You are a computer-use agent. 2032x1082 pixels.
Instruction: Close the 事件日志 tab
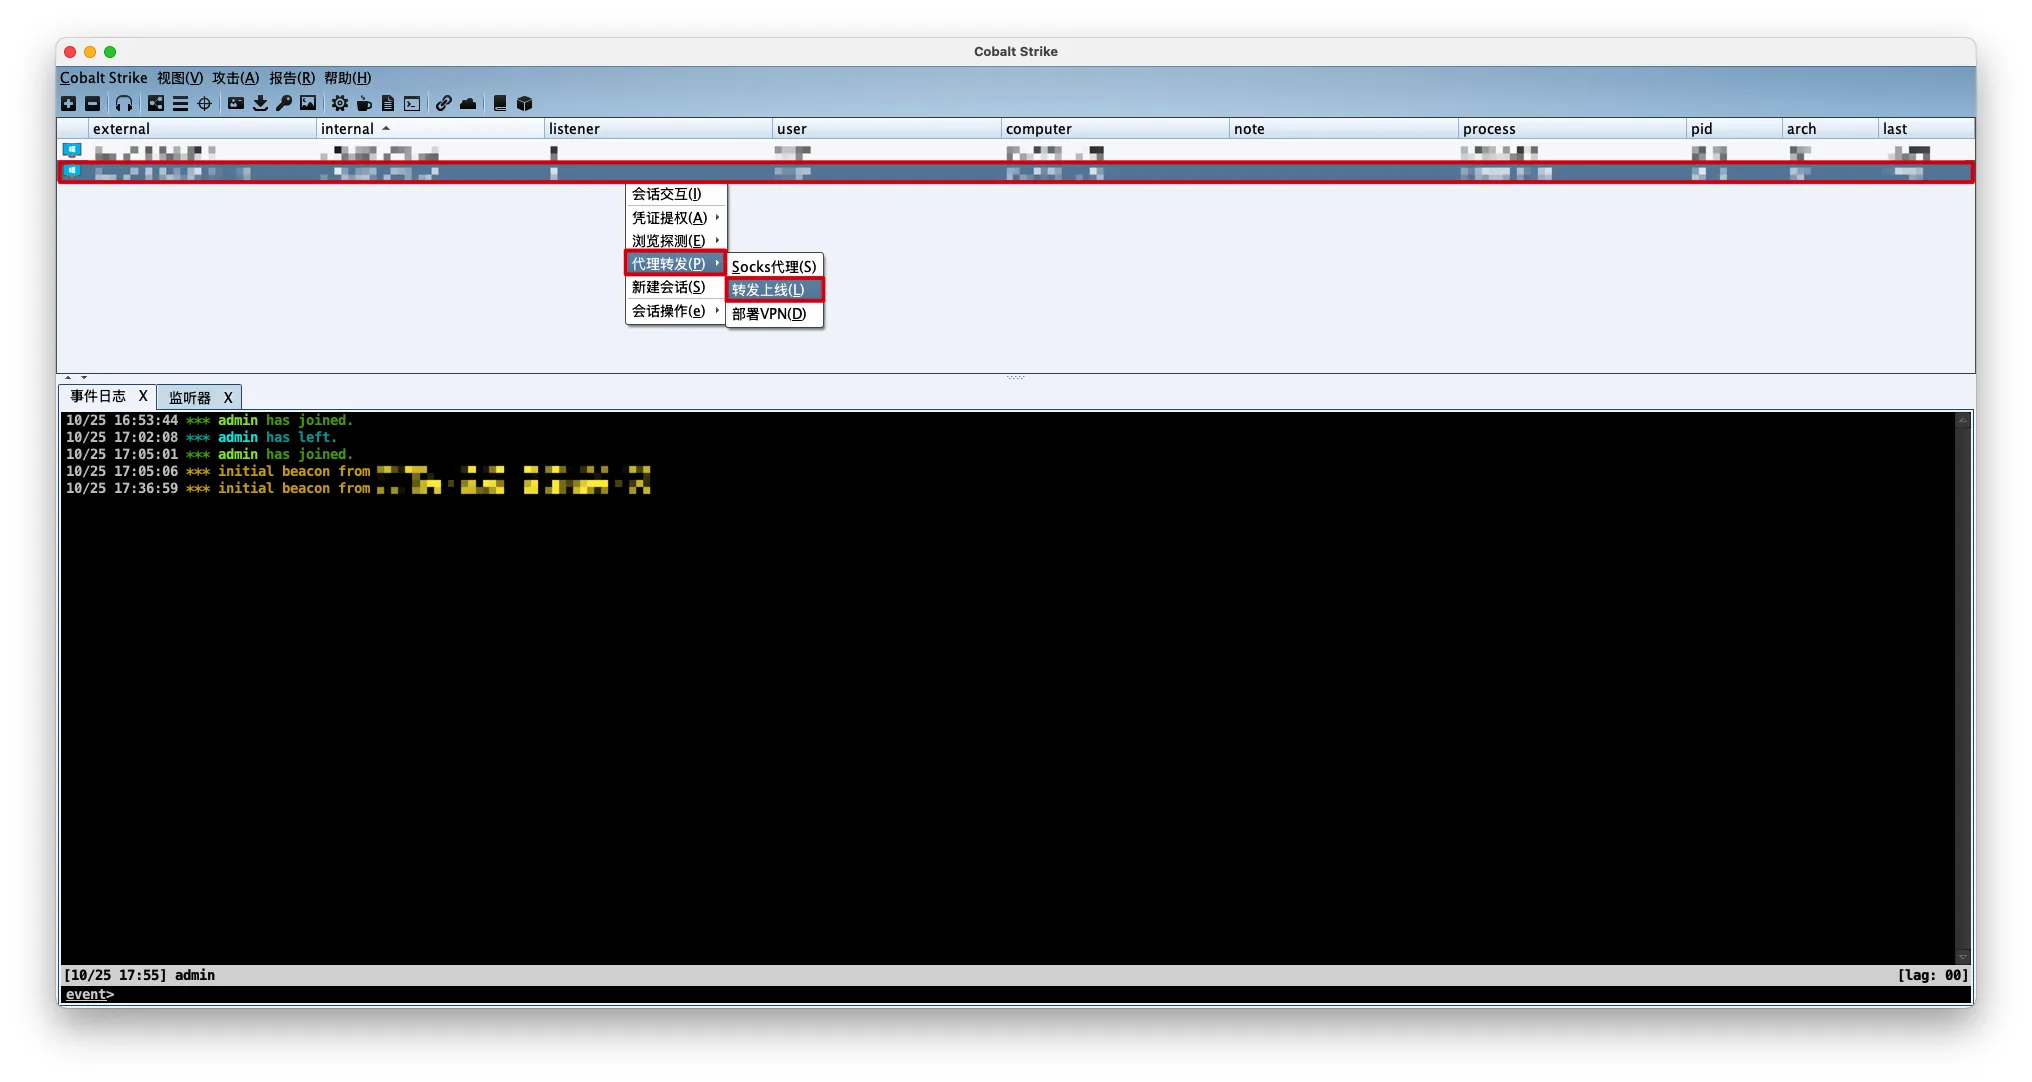pos(143,396)
